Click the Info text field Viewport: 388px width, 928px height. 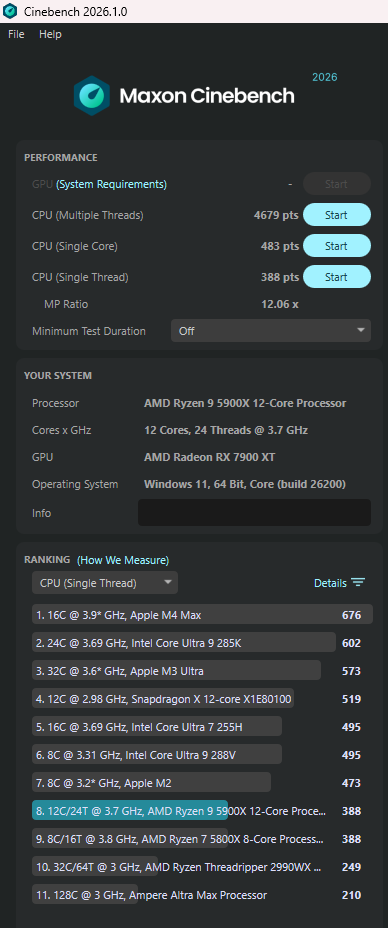coord(254,513)
